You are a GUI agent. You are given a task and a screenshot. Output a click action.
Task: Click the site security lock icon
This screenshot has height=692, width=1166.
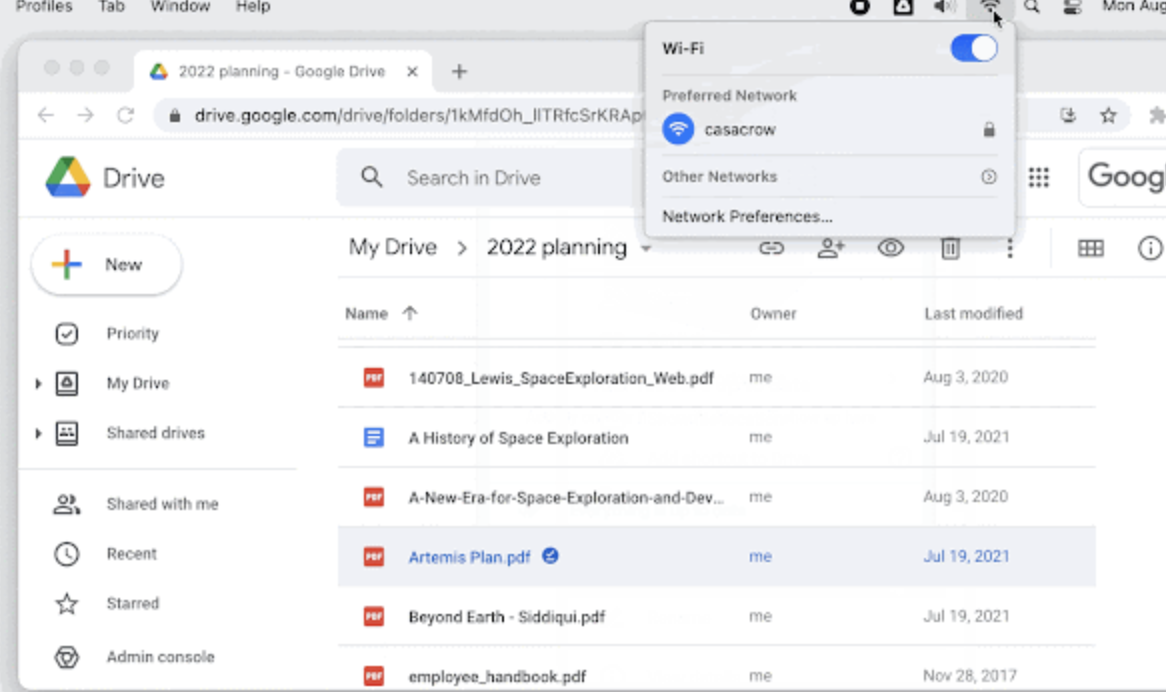175,115
